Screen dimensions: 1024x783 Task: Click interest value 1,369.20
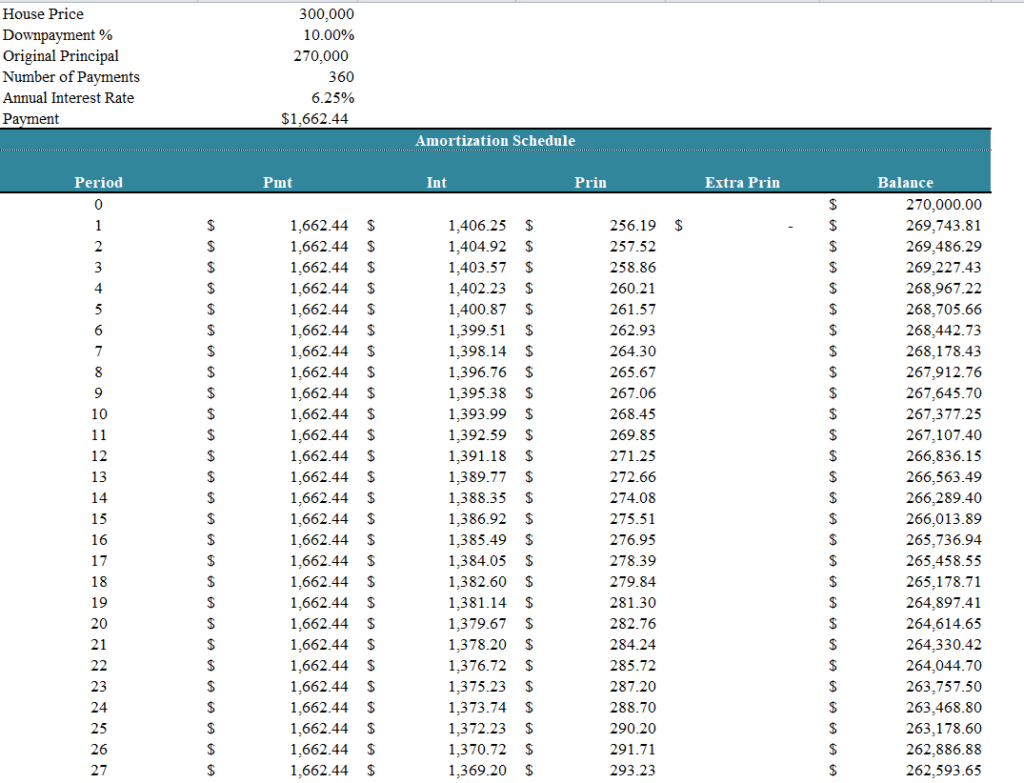[x=477, y=770]
